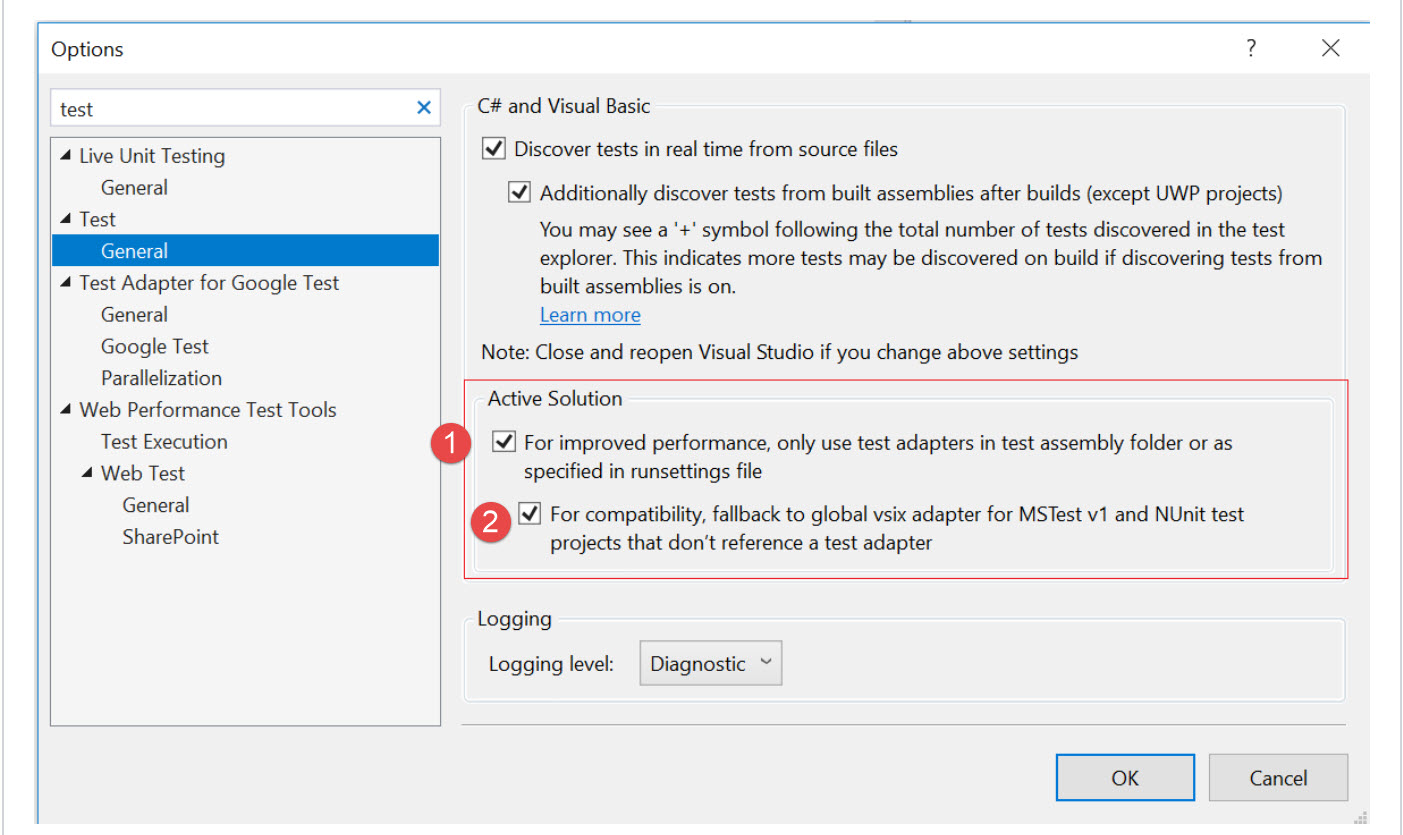Close the Options dialog window
This screenshot has width=1403, height=835.
coord(1330,48)
